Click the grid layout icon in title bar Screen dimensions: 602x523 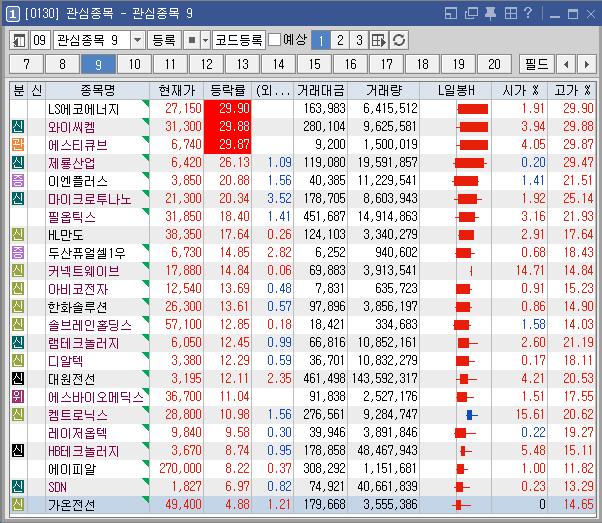510,14
